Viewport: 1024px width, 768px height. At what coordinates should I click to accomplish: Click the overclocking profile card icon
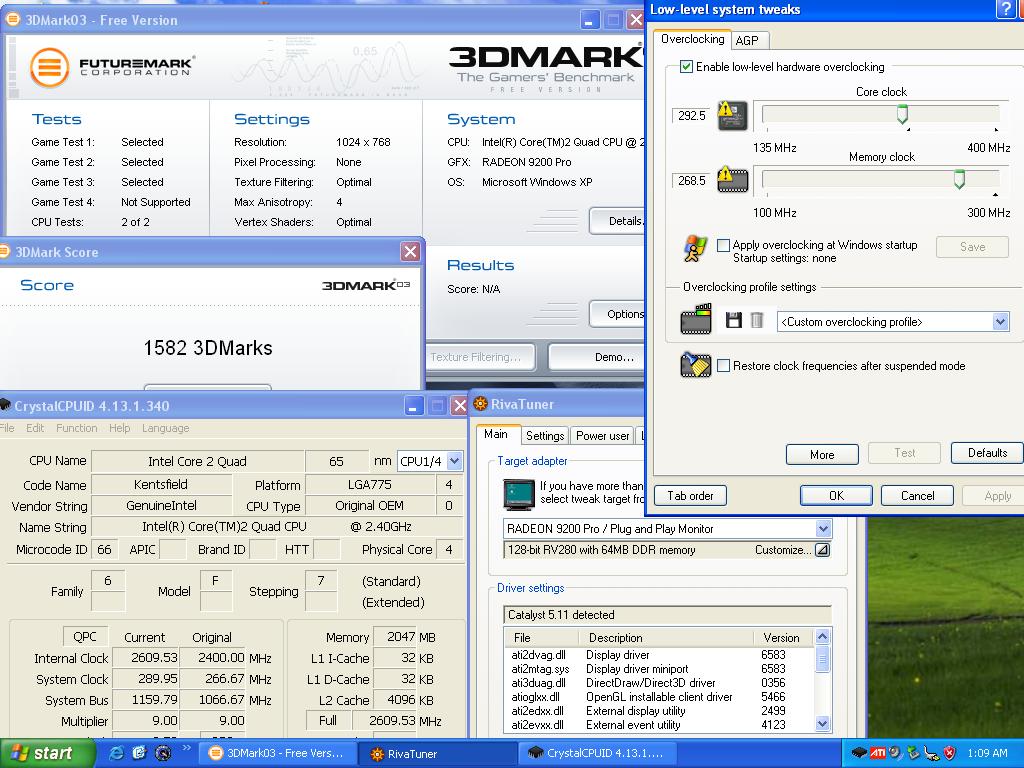coord(696,319)
